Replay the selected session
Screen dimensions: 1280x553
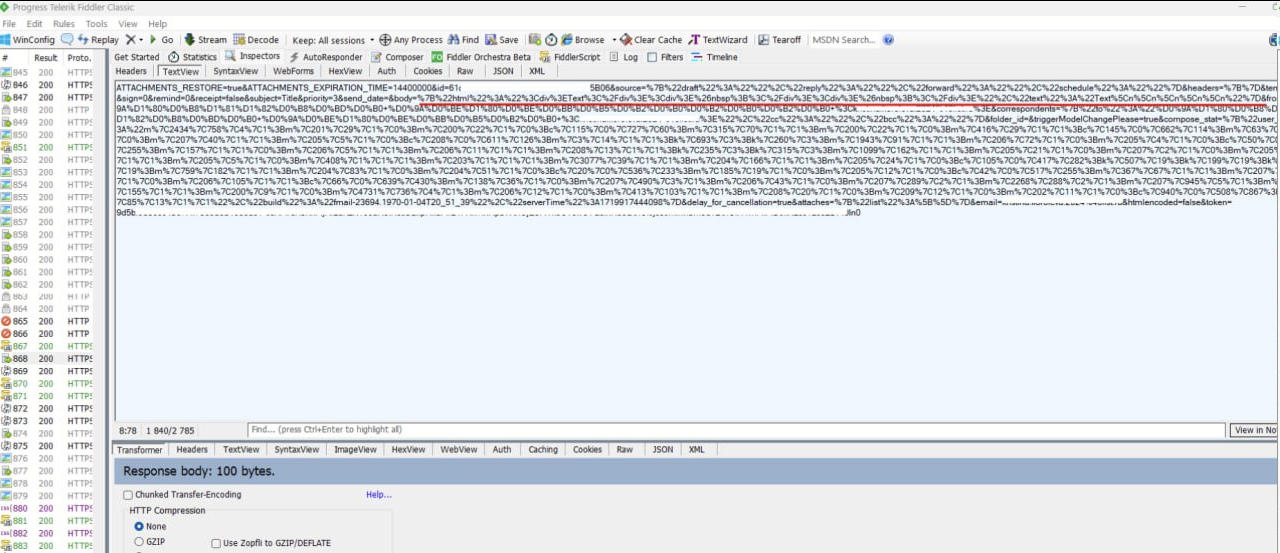coord(98,40)
